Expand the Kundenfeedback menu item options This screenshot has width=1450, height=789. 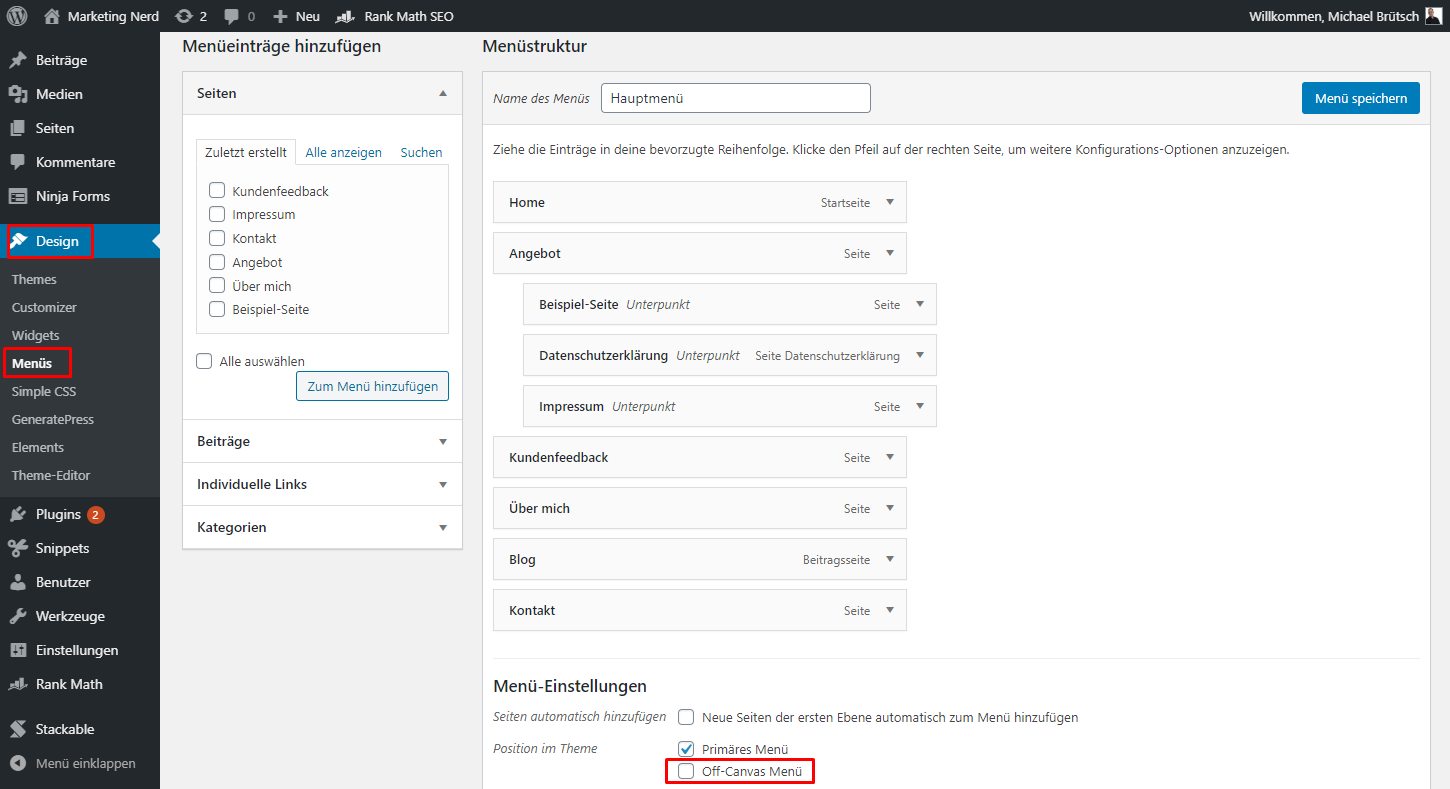(890, 457)
